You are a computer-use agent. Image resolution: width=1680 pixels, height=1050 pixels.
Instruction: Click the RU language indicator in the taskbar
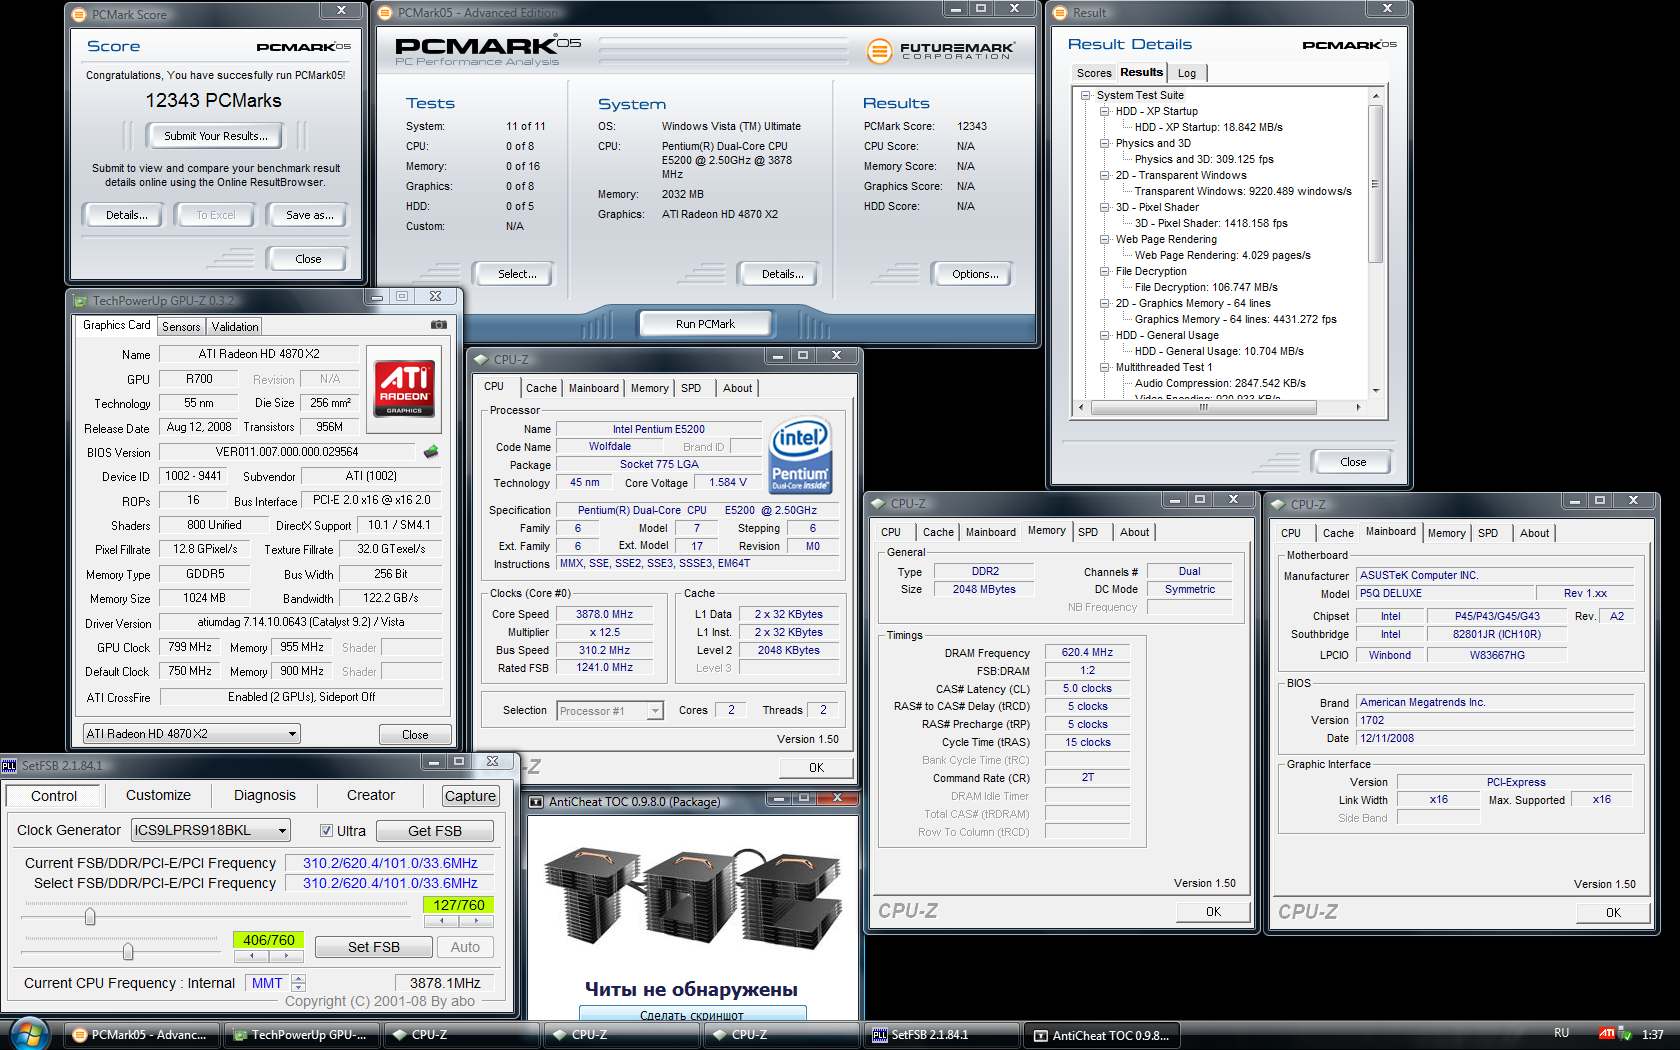(x=1562, y=1033)
